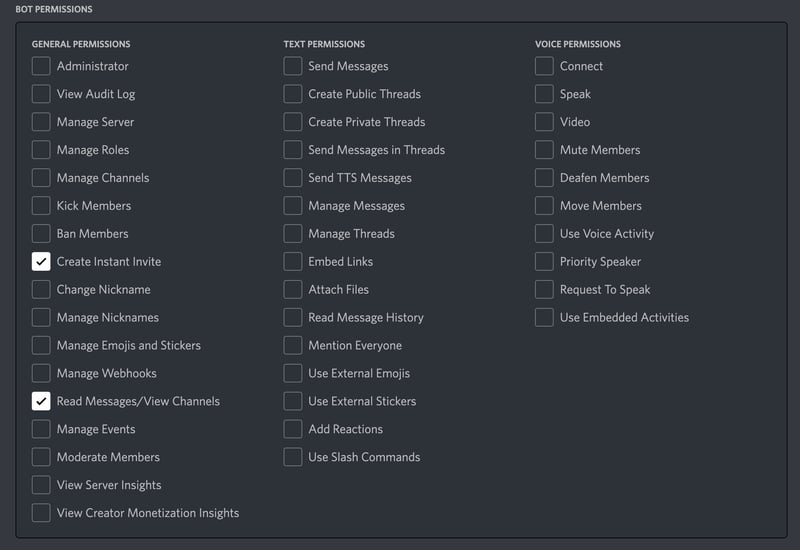Image resolution: width=800 pixels, height=550 pixels.
Task: Enable Kick Members permission
Action: click(41, 206)
